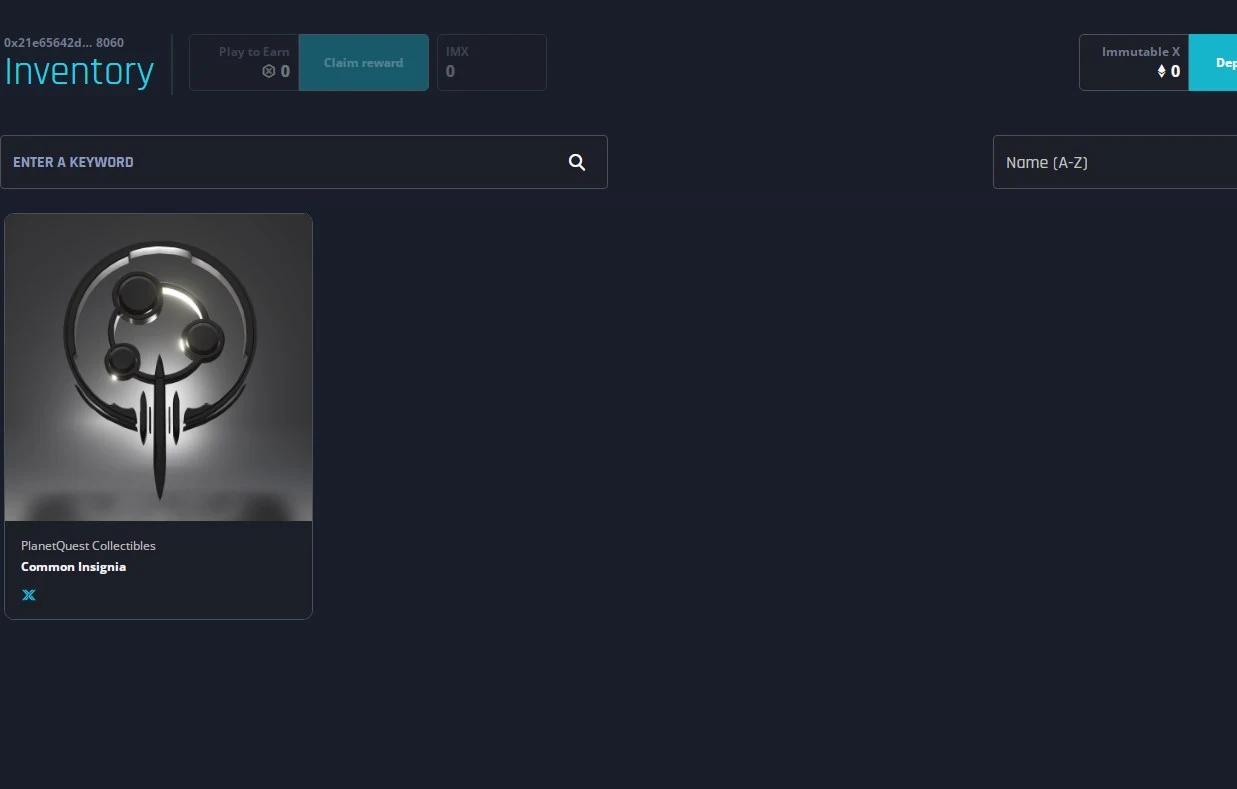Click the Inventory page heading
Viewport: 1237px width, 789px height.
point(79,72)
